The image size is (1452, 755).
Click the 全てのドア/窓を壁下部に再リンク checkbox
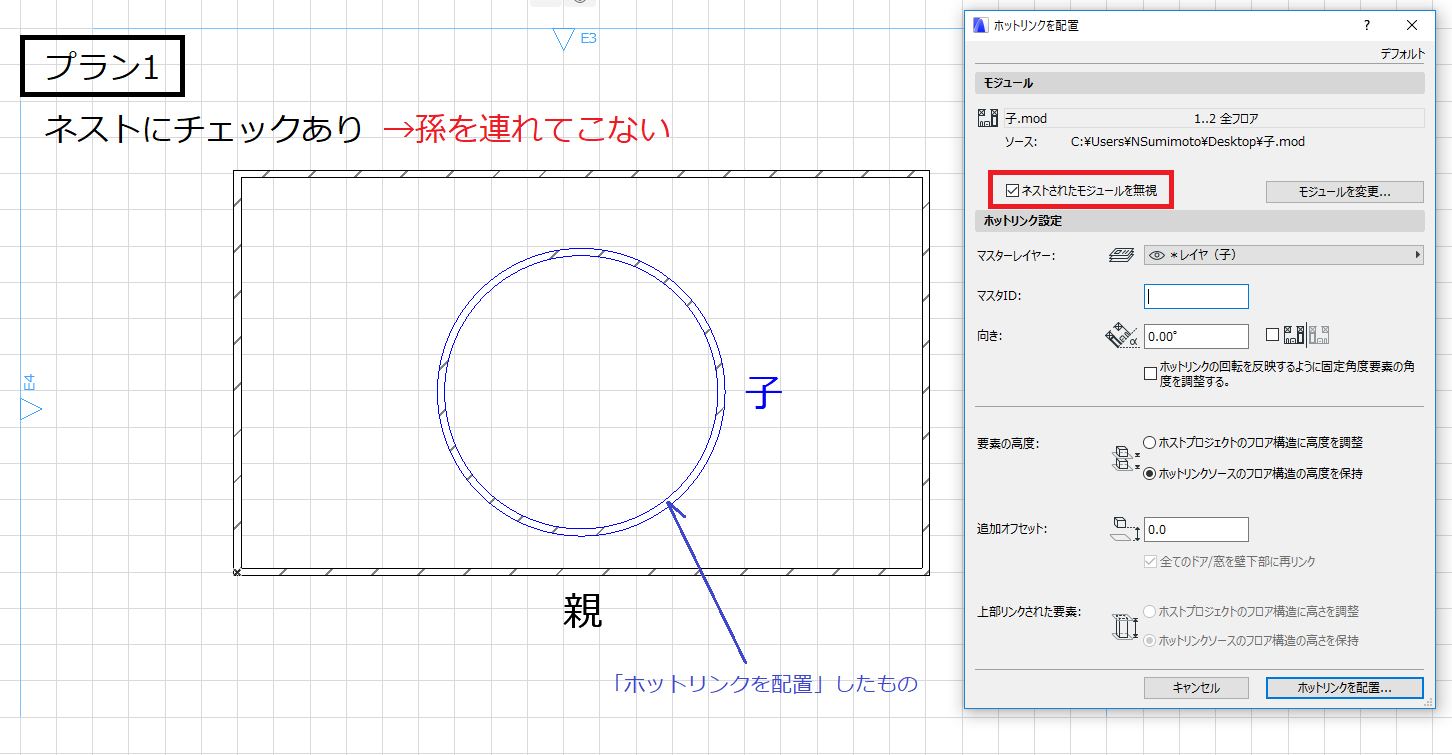[x=1150, y=561]
